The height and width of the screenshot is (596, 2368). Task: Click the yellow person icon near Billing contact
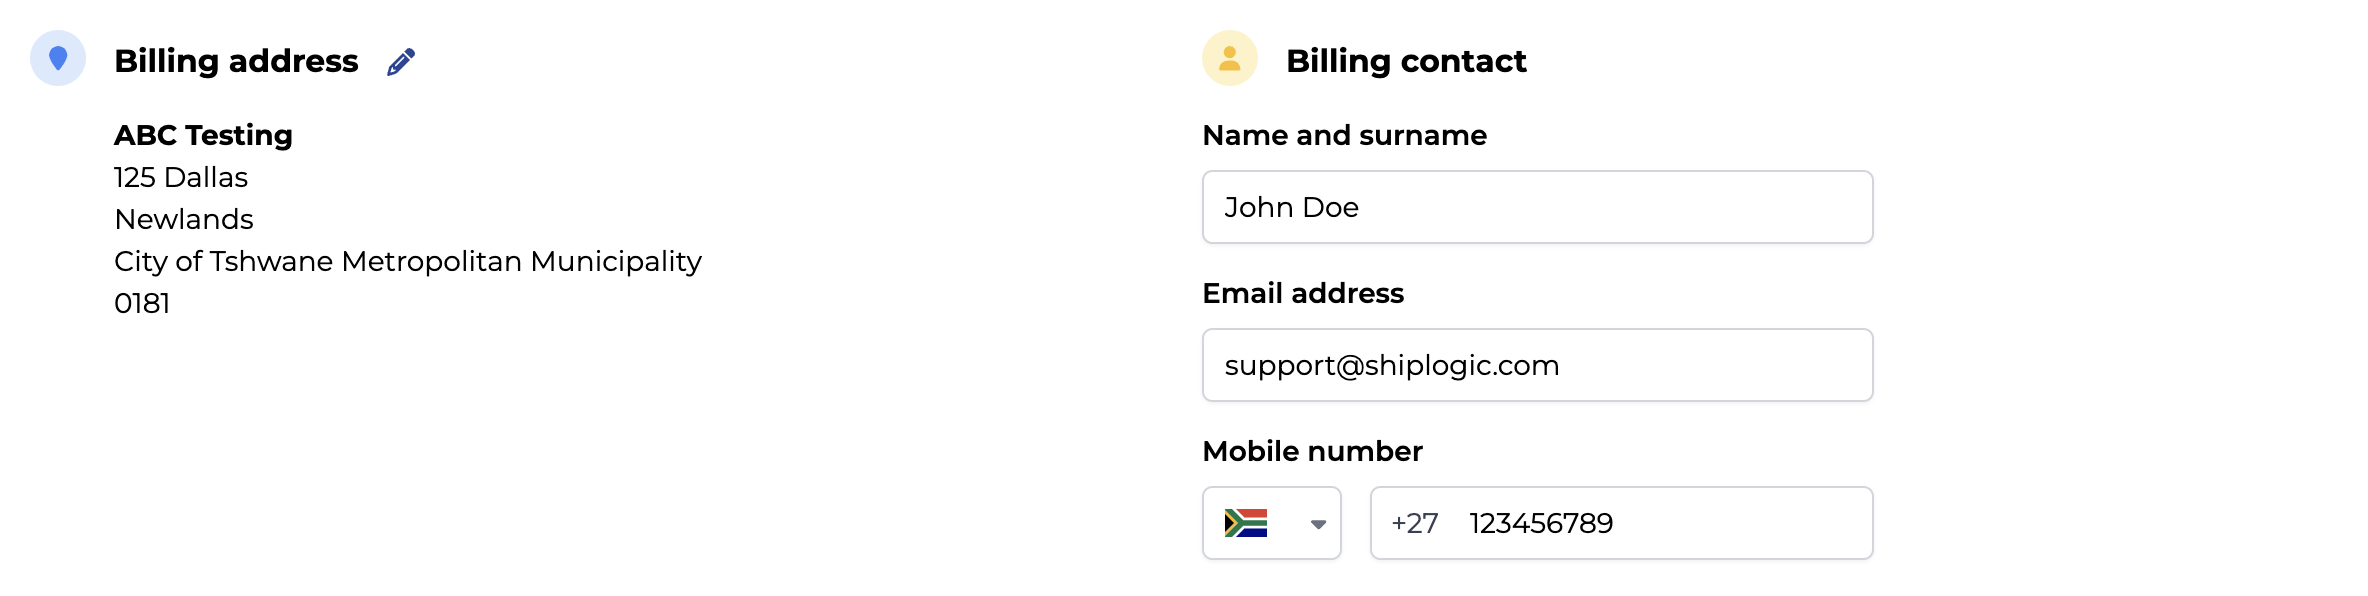(1230, 58)
